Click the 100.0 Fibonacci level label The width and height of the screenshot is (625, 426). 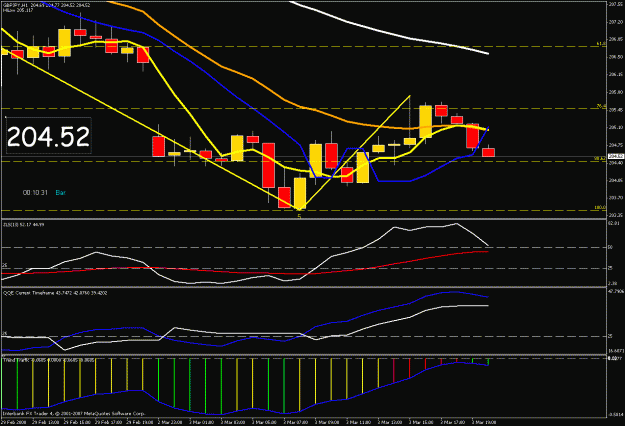pyautogui.click(x=600, y=208)
